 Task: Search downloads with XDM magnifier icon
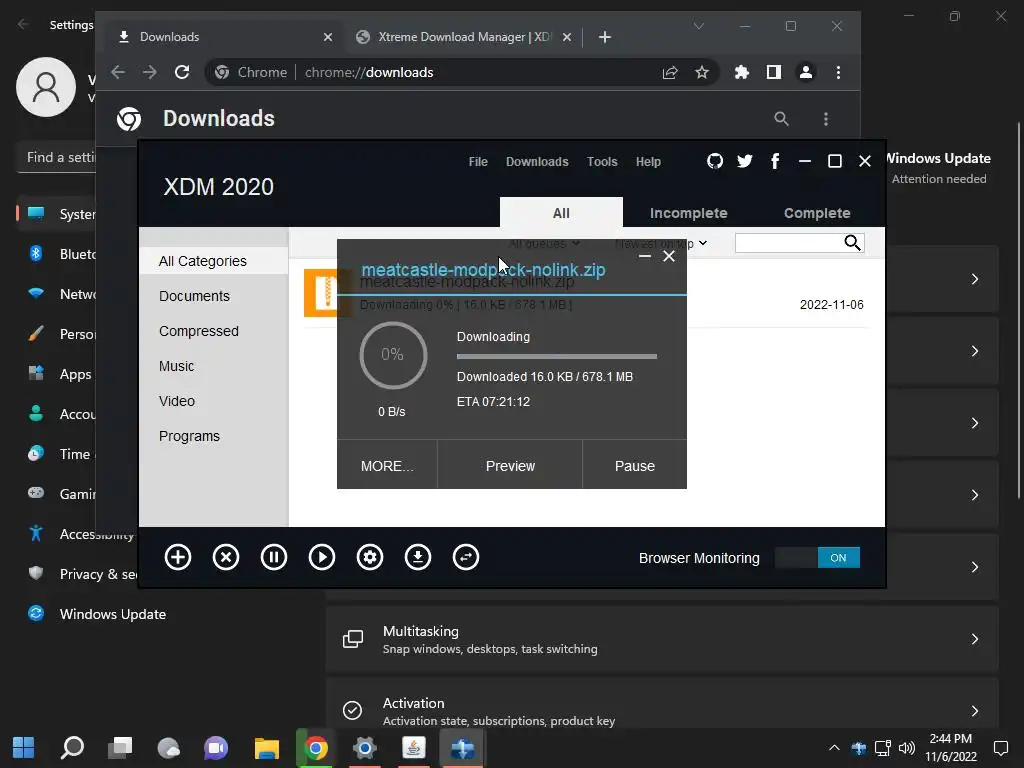852,243
